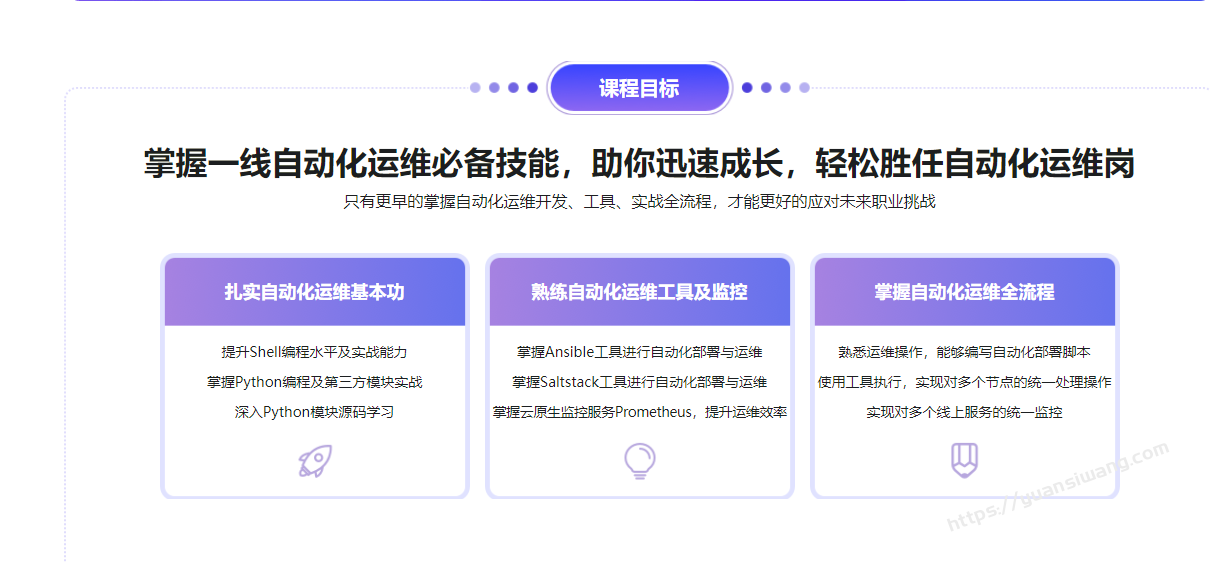1210x562 pixels.
Task: Click the light bulb icon in the middle card
Action: [640, 461]
